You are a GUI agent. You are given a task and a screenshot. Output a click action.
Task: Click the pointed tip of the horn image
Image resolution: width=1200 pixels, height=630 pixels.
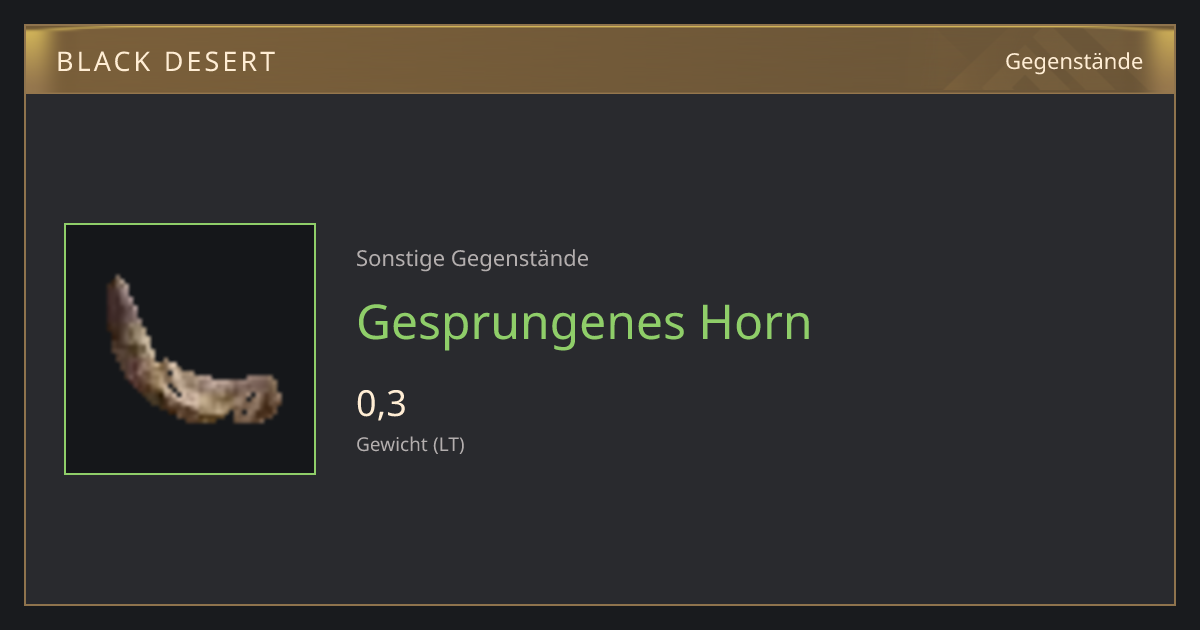click(119, 282)
